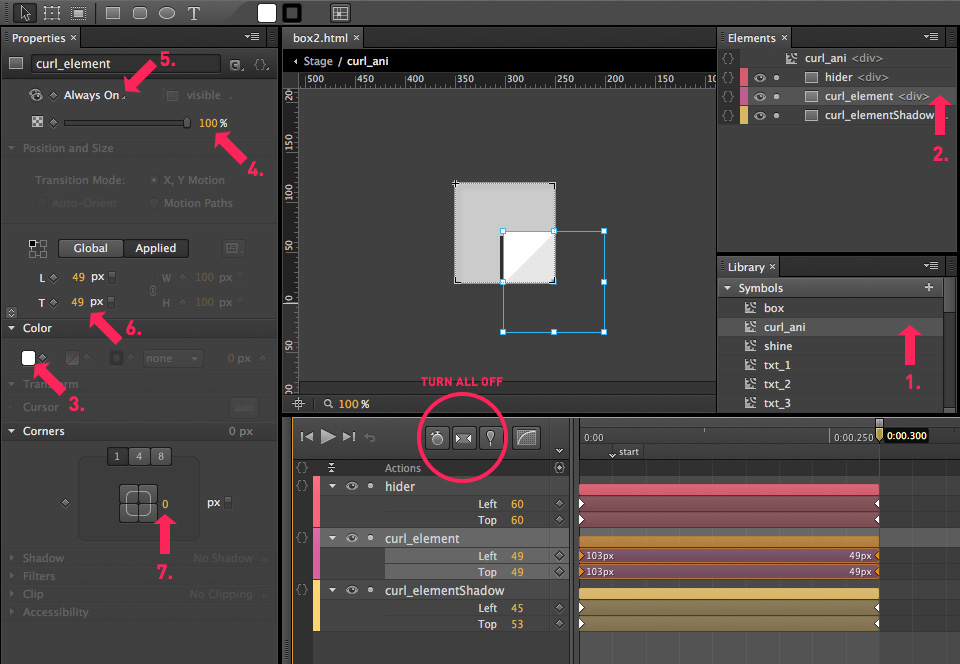Select the Transform tool
Image resolution: width=960 pixels, height=664 pixels.
click(52, 13)
